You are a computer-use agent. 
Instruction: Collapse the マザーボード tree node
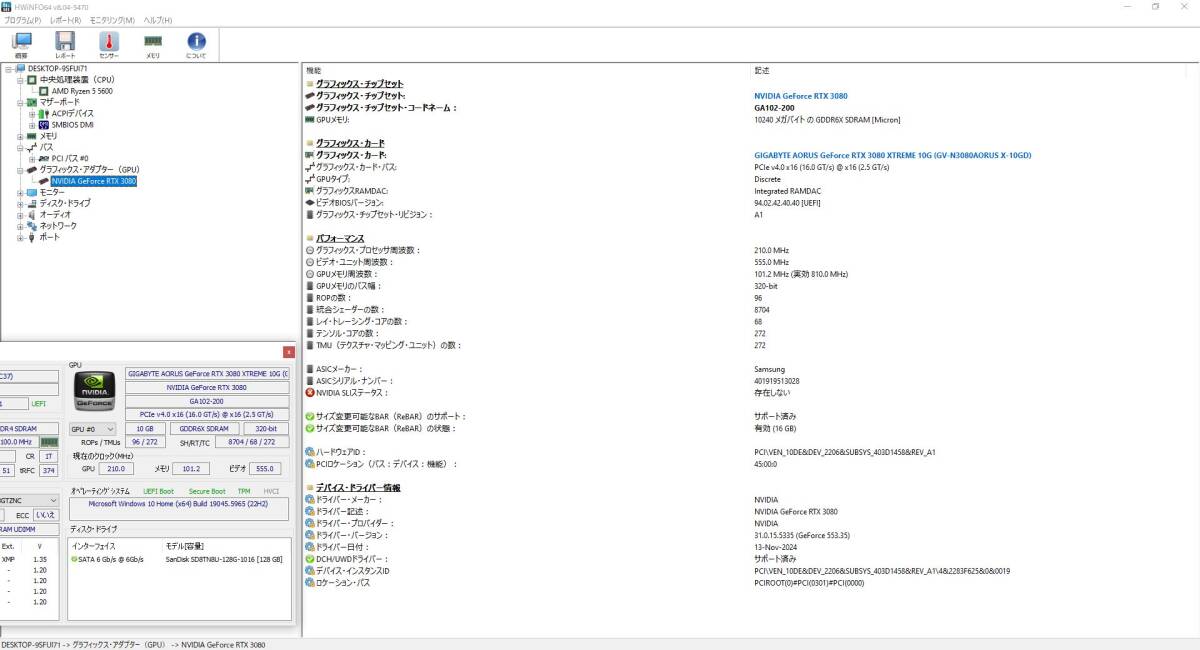tap(20, 102)
